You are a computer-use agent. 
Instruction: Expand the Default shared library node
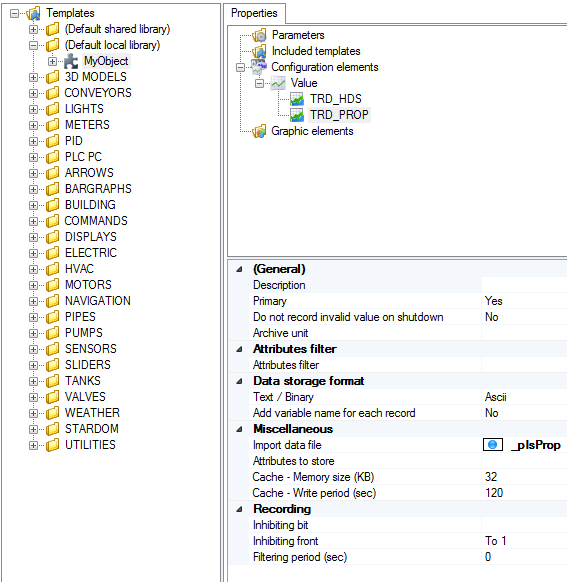click(x=33, y=30)
